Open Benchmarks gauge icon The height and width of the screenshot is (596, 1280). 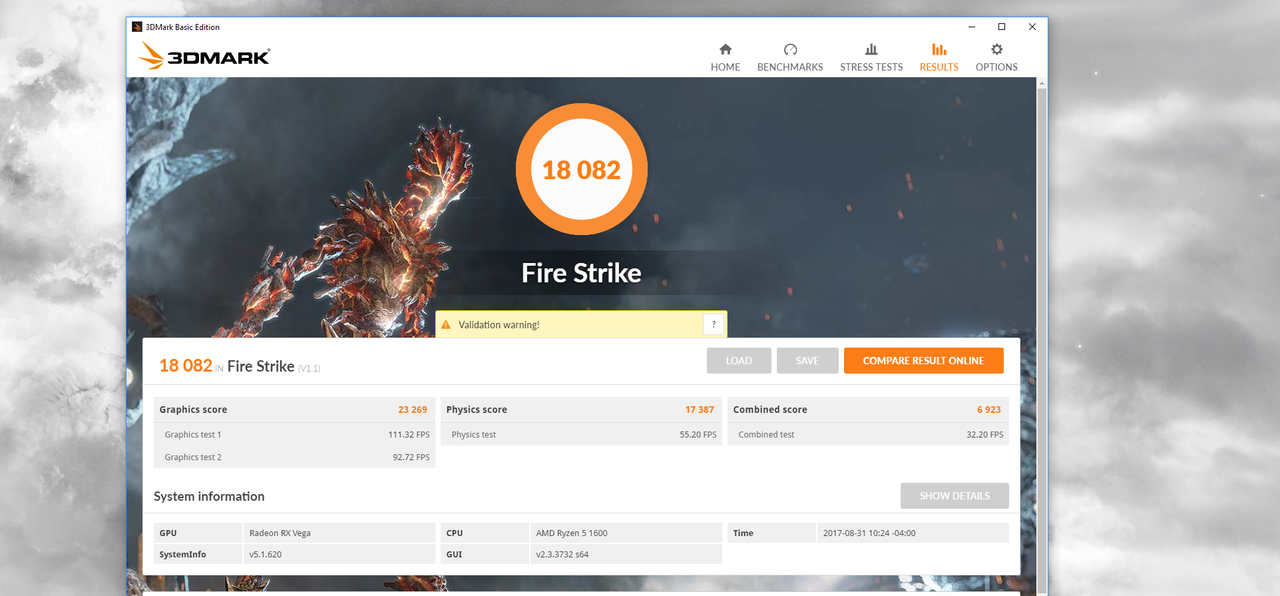[x=790, y=49]
